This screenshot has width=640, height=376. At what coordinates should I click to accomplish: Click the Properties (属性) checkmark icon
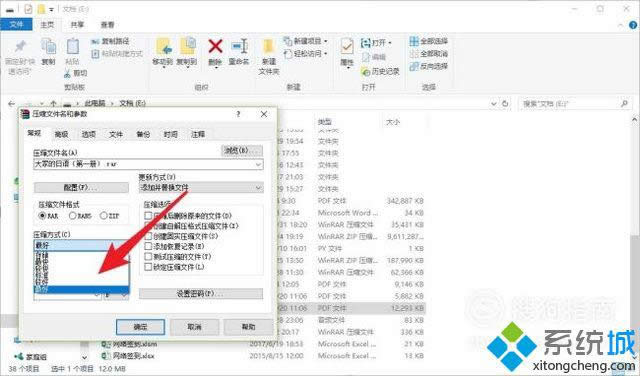[347, 47]
